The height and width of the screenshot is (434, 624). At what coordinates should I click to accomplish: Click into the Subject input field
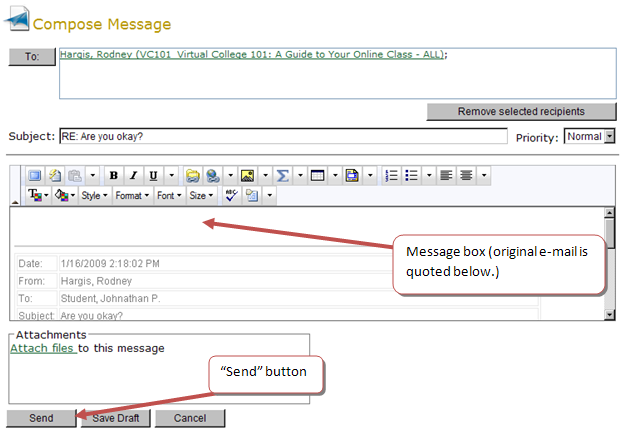[283, 136]
